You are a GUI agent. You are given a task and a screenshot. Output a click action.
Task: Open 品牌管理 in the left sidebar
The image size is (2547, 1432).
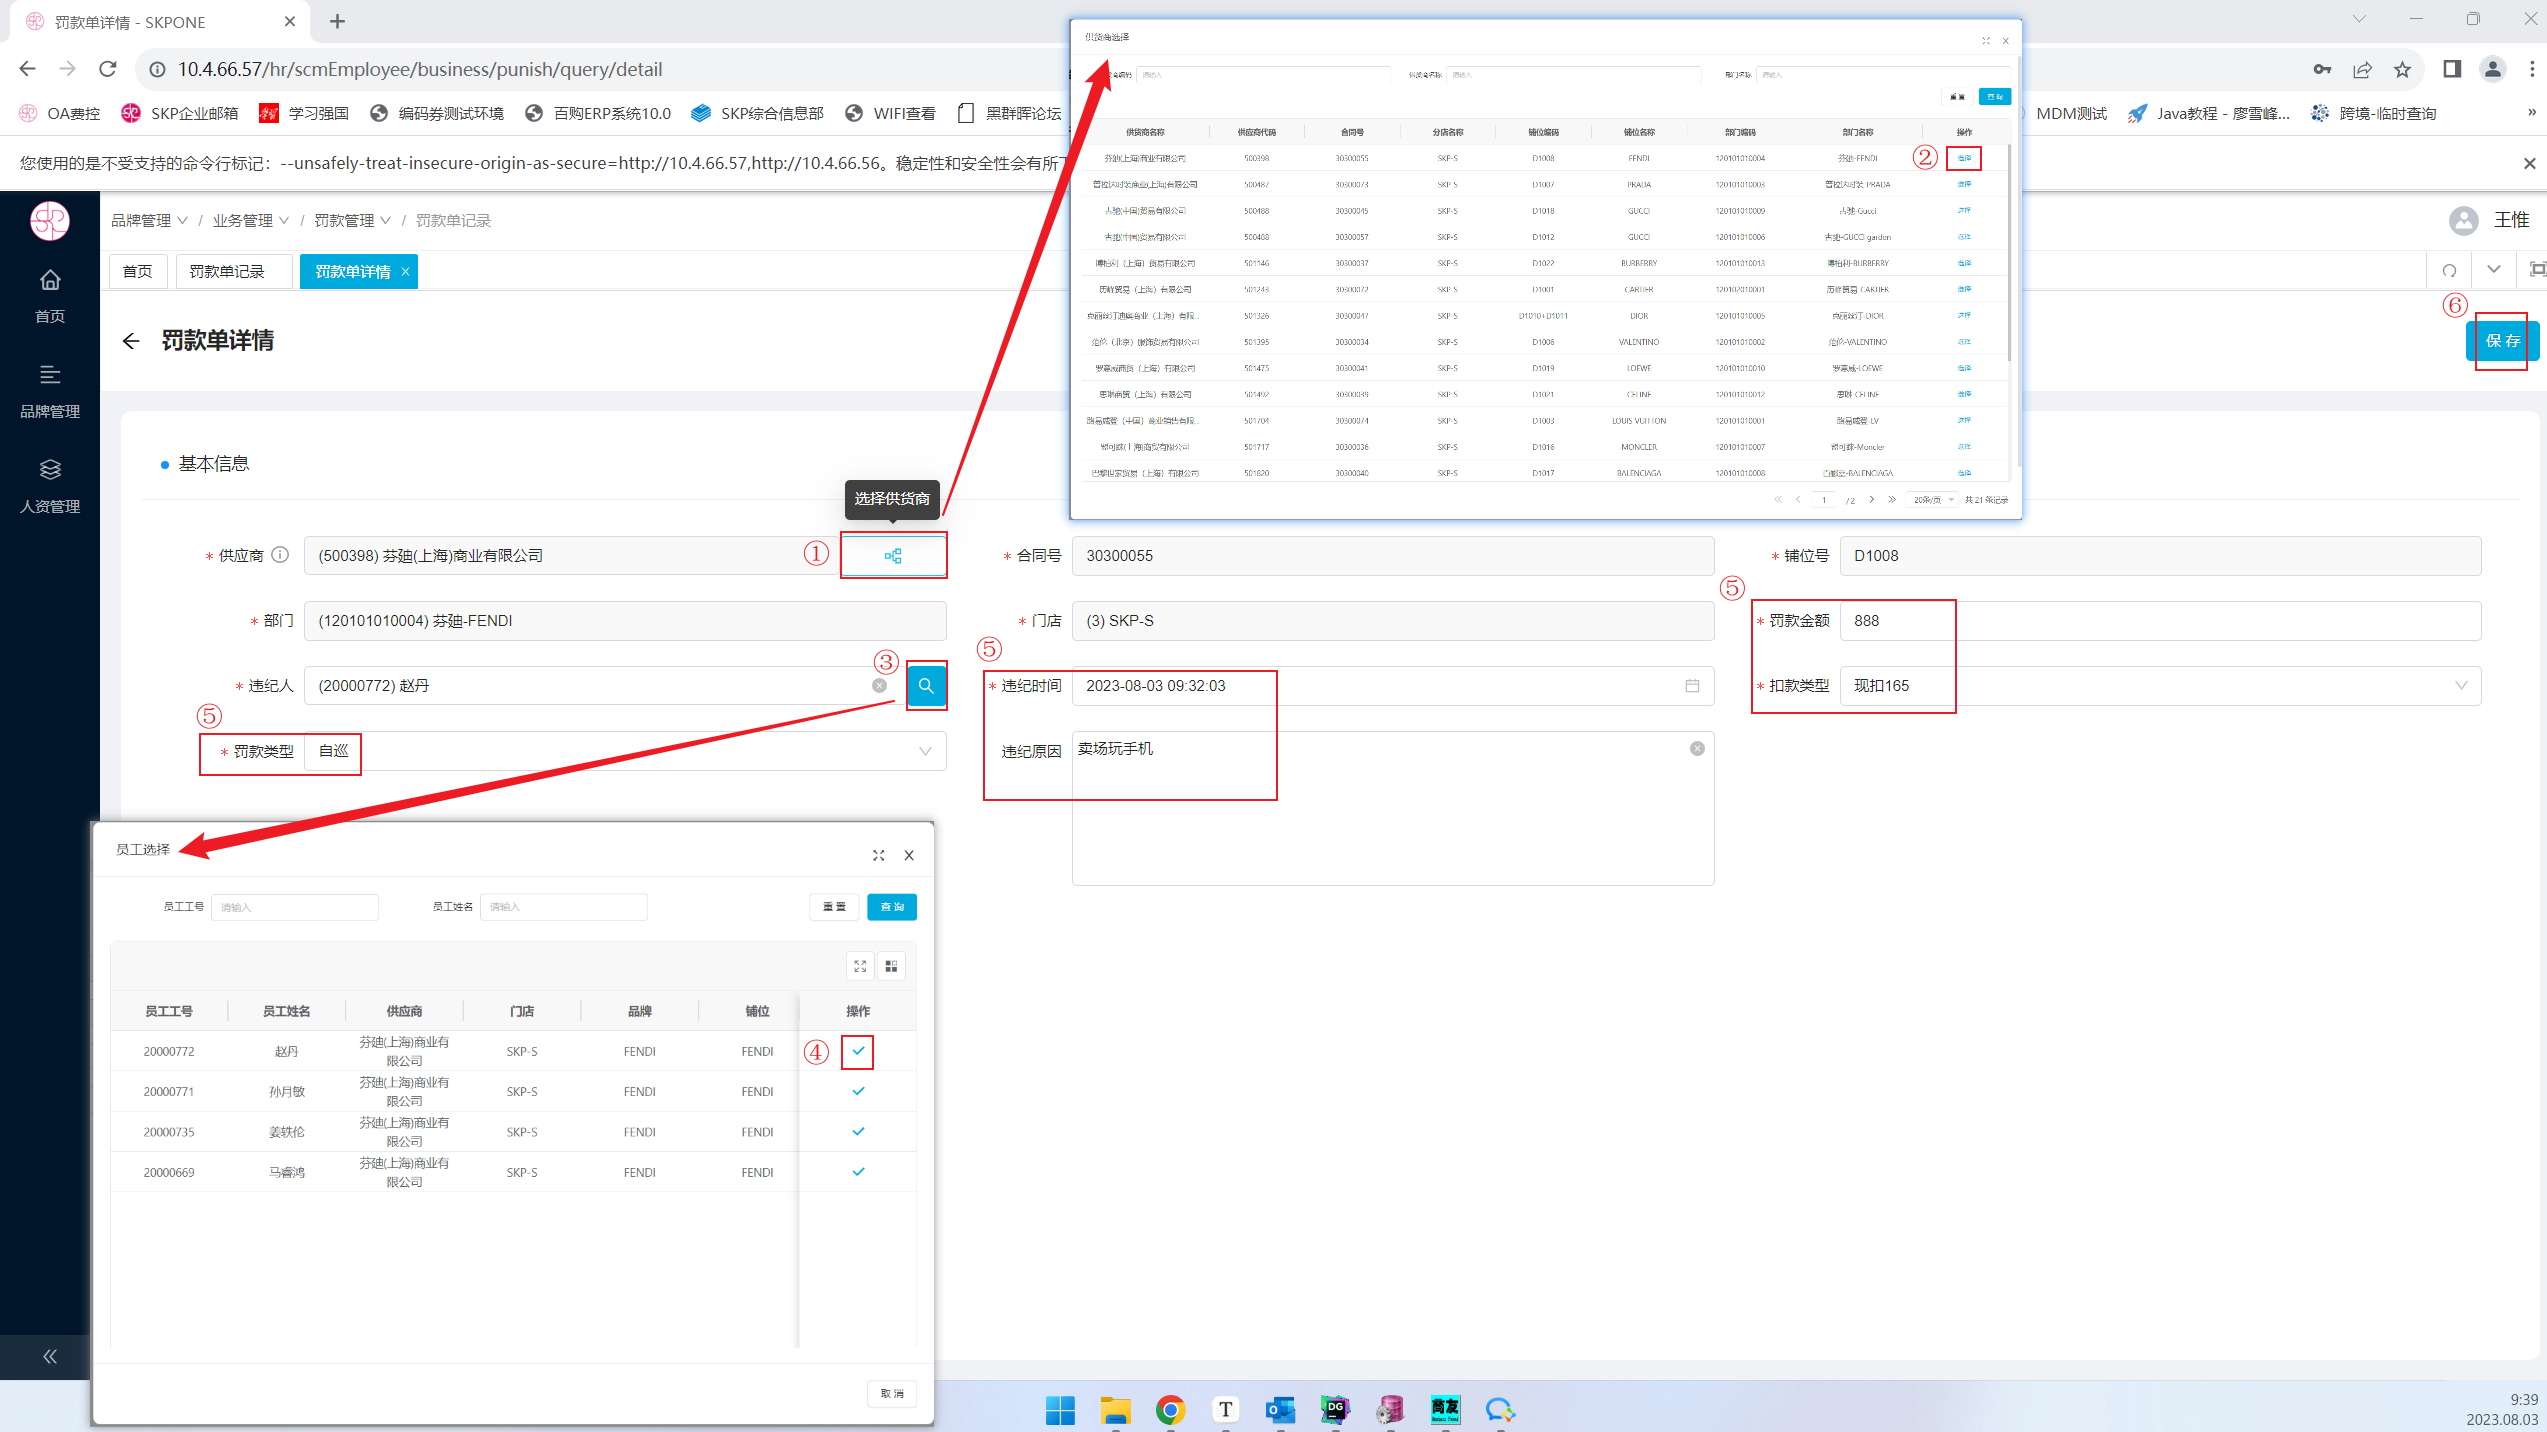[x=50, y=391]
